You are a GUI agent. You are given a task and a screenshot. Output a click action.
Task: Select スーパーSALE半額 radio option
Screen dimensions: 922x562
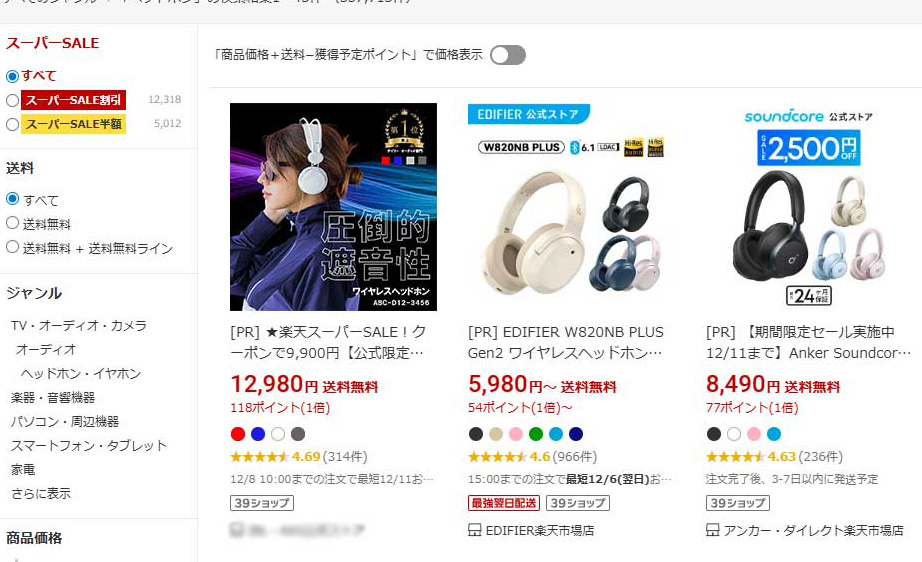click(12, 125)
